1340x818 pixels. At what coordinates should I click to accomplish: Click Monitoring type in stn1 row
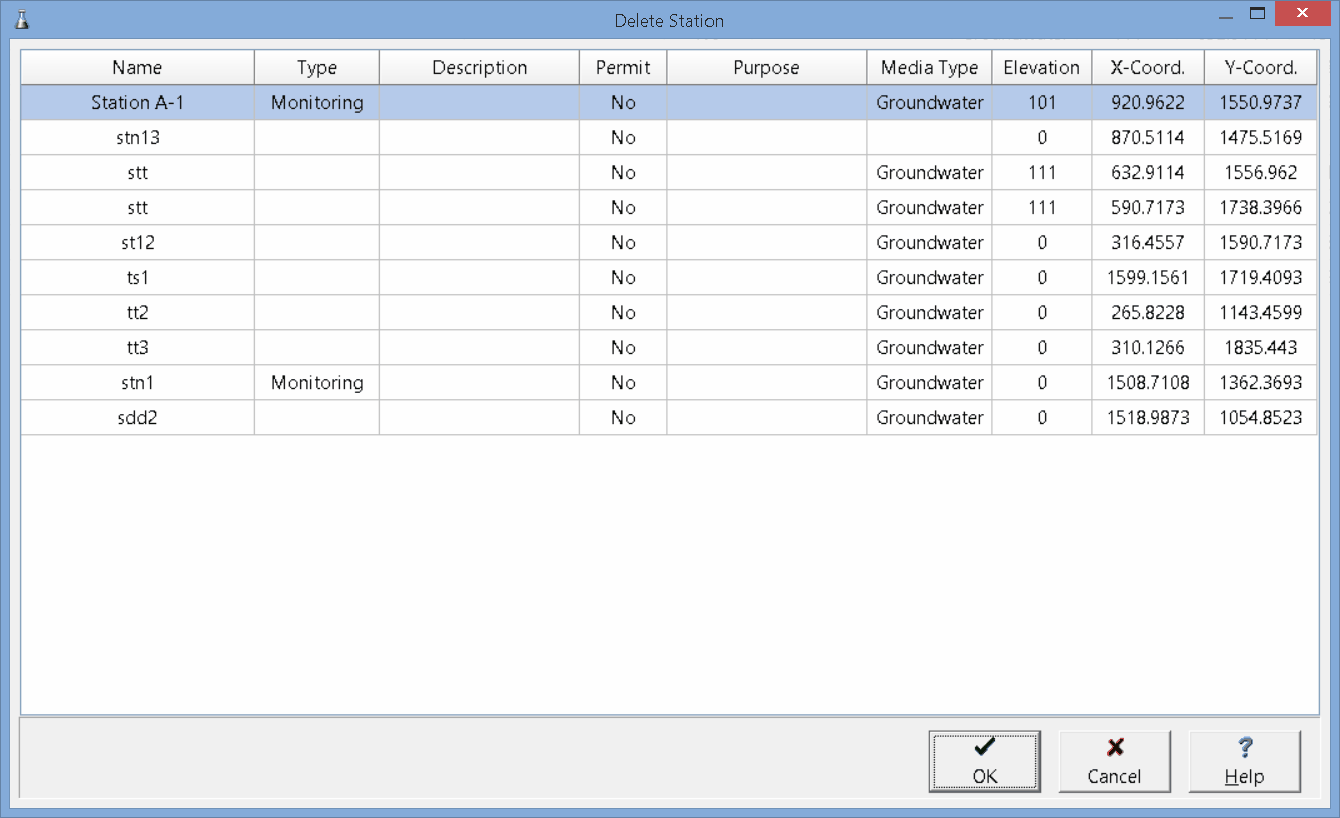pos(317,383)
